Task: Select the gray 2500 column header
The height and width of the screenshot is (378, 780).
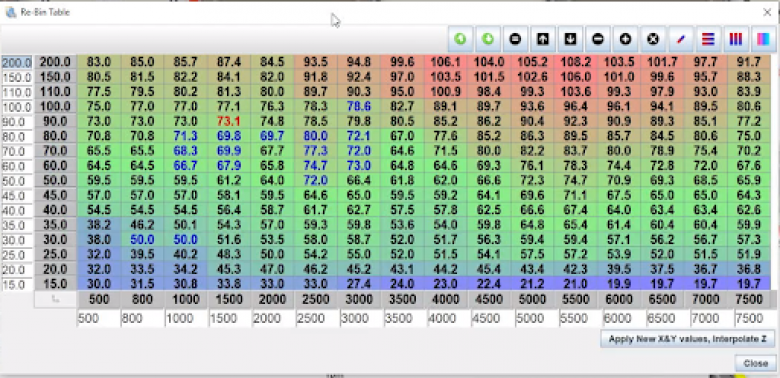Action: click(x=316, y=299)
